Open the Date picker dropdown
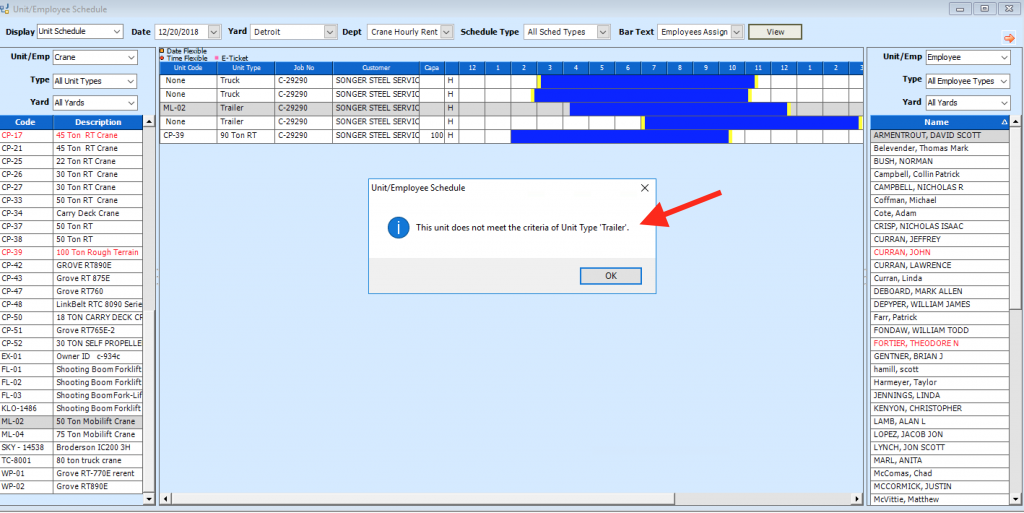This screenshot has width=1024, height=513. [214, 31]
